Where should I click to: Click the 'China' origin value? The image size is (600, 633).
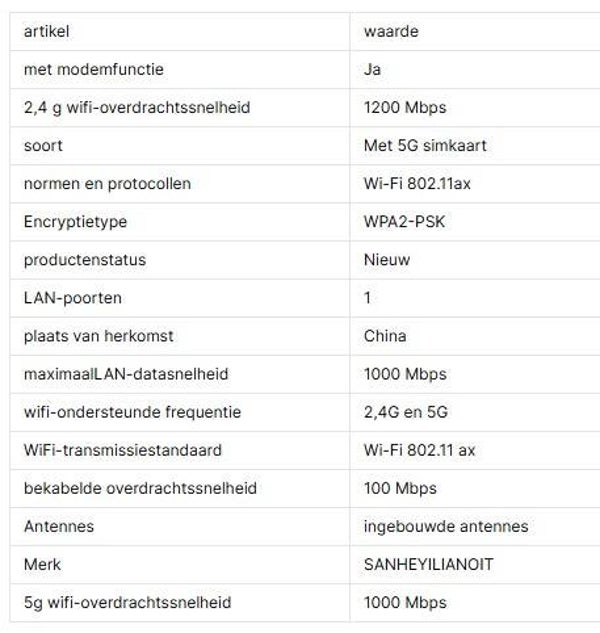click(x=385, y=336)
